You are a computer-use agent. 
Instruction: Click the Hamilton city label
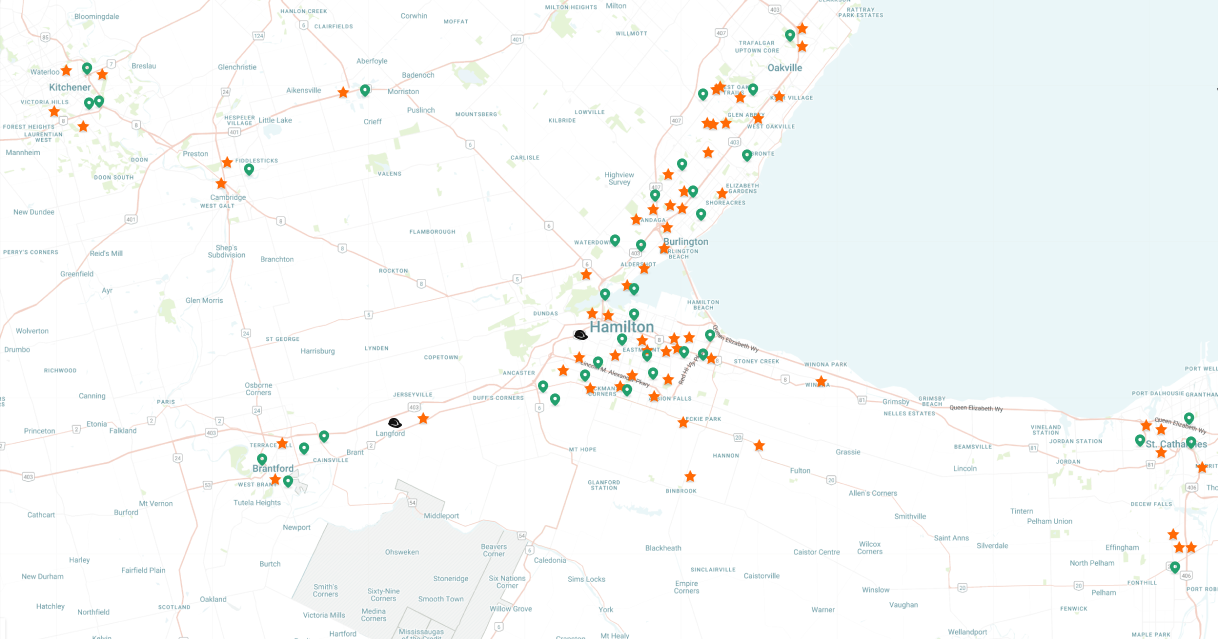point(621,327)
